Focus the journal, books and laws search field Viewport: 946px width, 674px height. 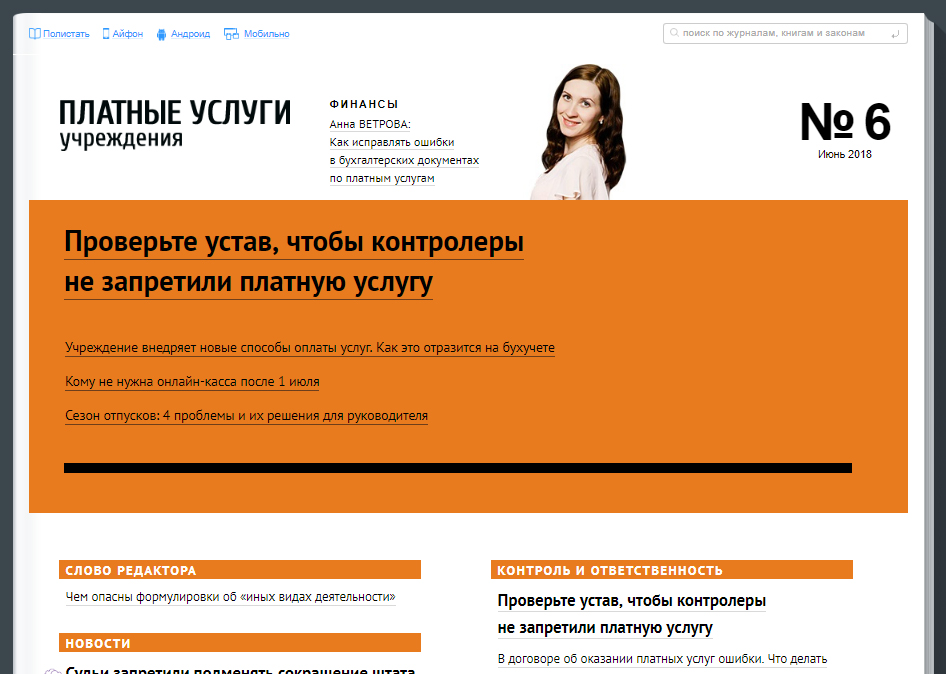pos(780,33)
